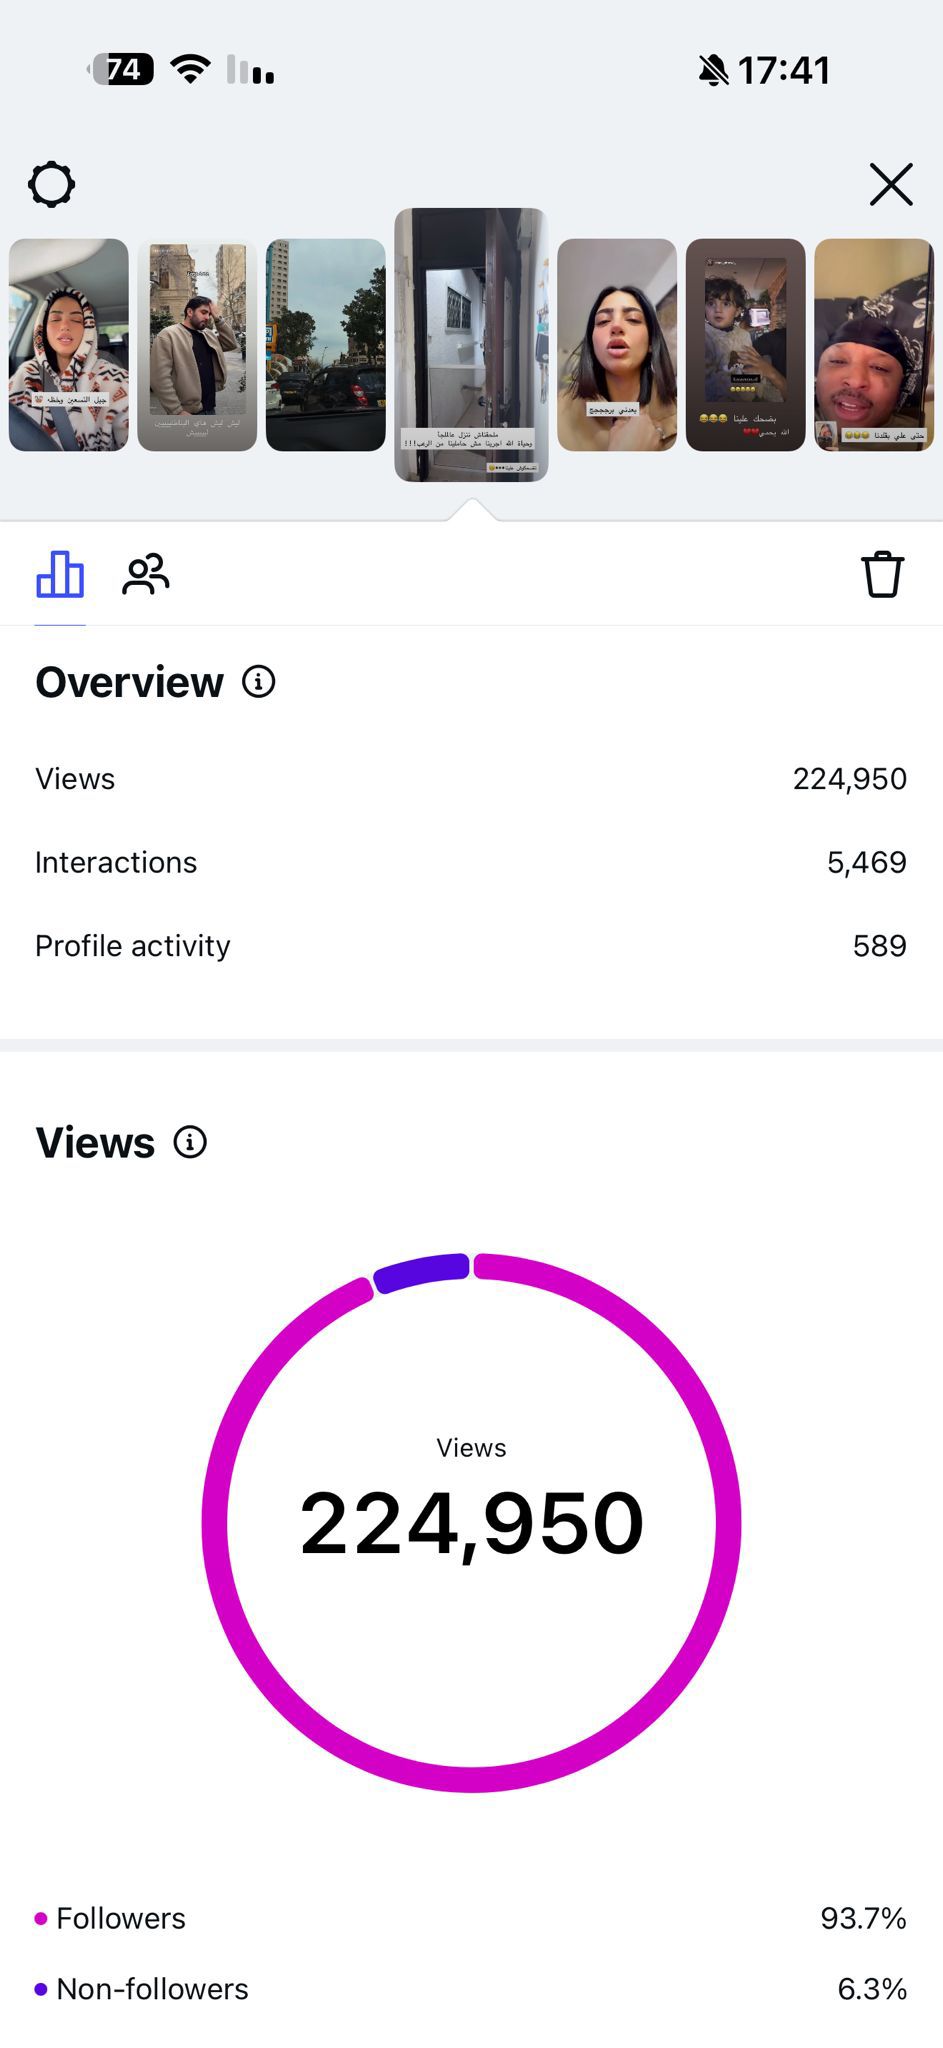This screenshot has width=943, height=2048.
Task: Close the story insights screen
Action: [x=891, y=185]
